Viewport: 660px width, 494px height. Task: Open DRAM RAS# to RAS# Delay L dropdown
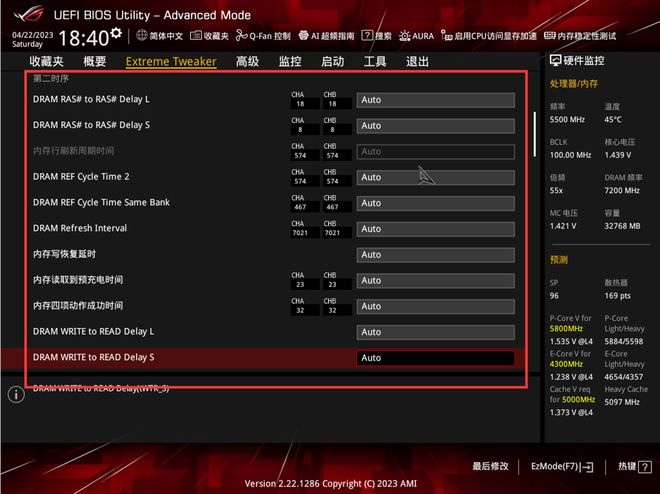click(x=435, y=100)
